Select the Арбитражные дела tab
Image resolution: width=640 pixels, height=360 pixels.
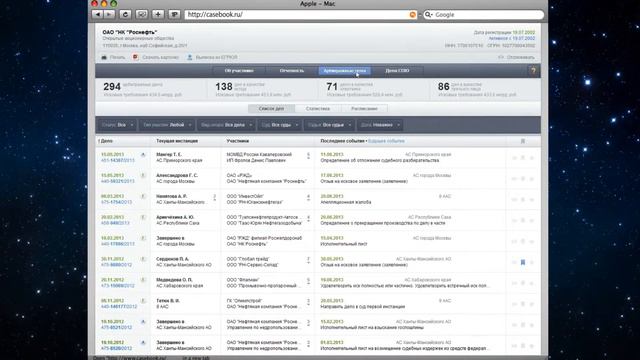point(344,71)
